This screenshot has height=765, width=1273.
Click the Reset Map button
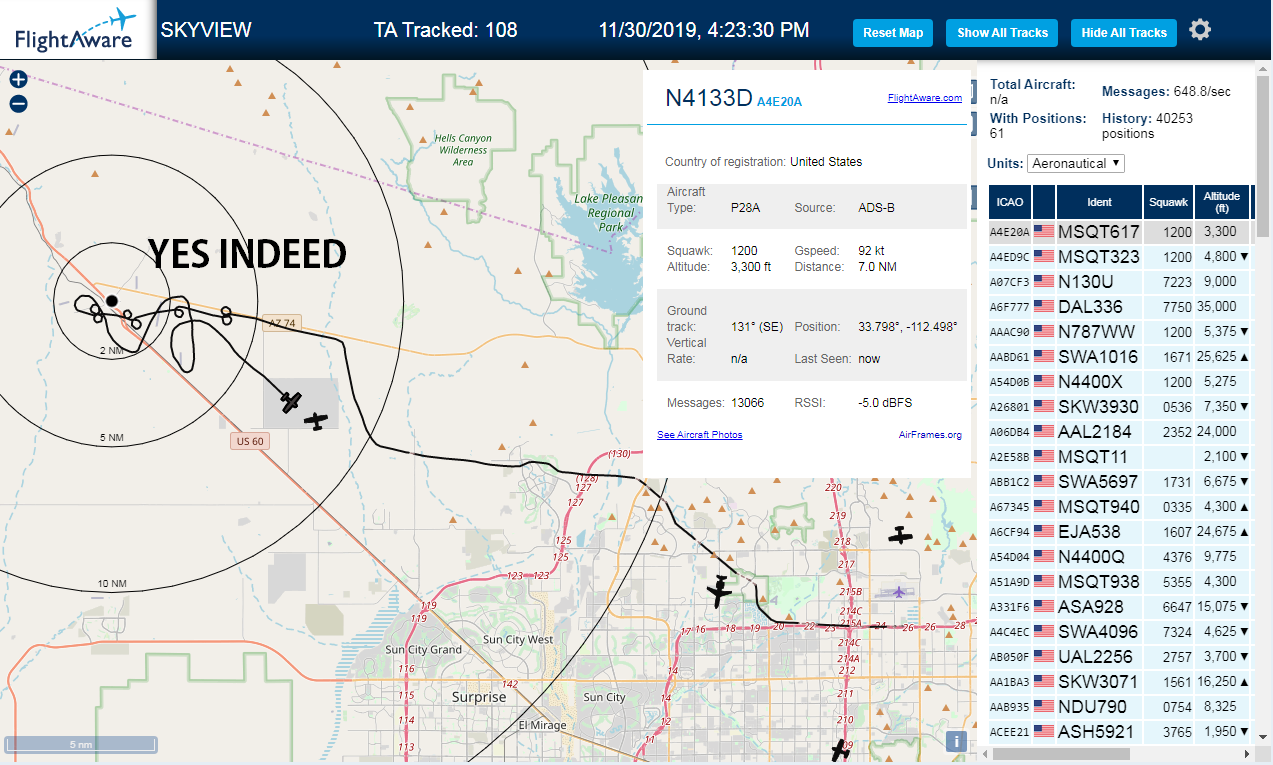pyautogui.click(x=893, y=32)
